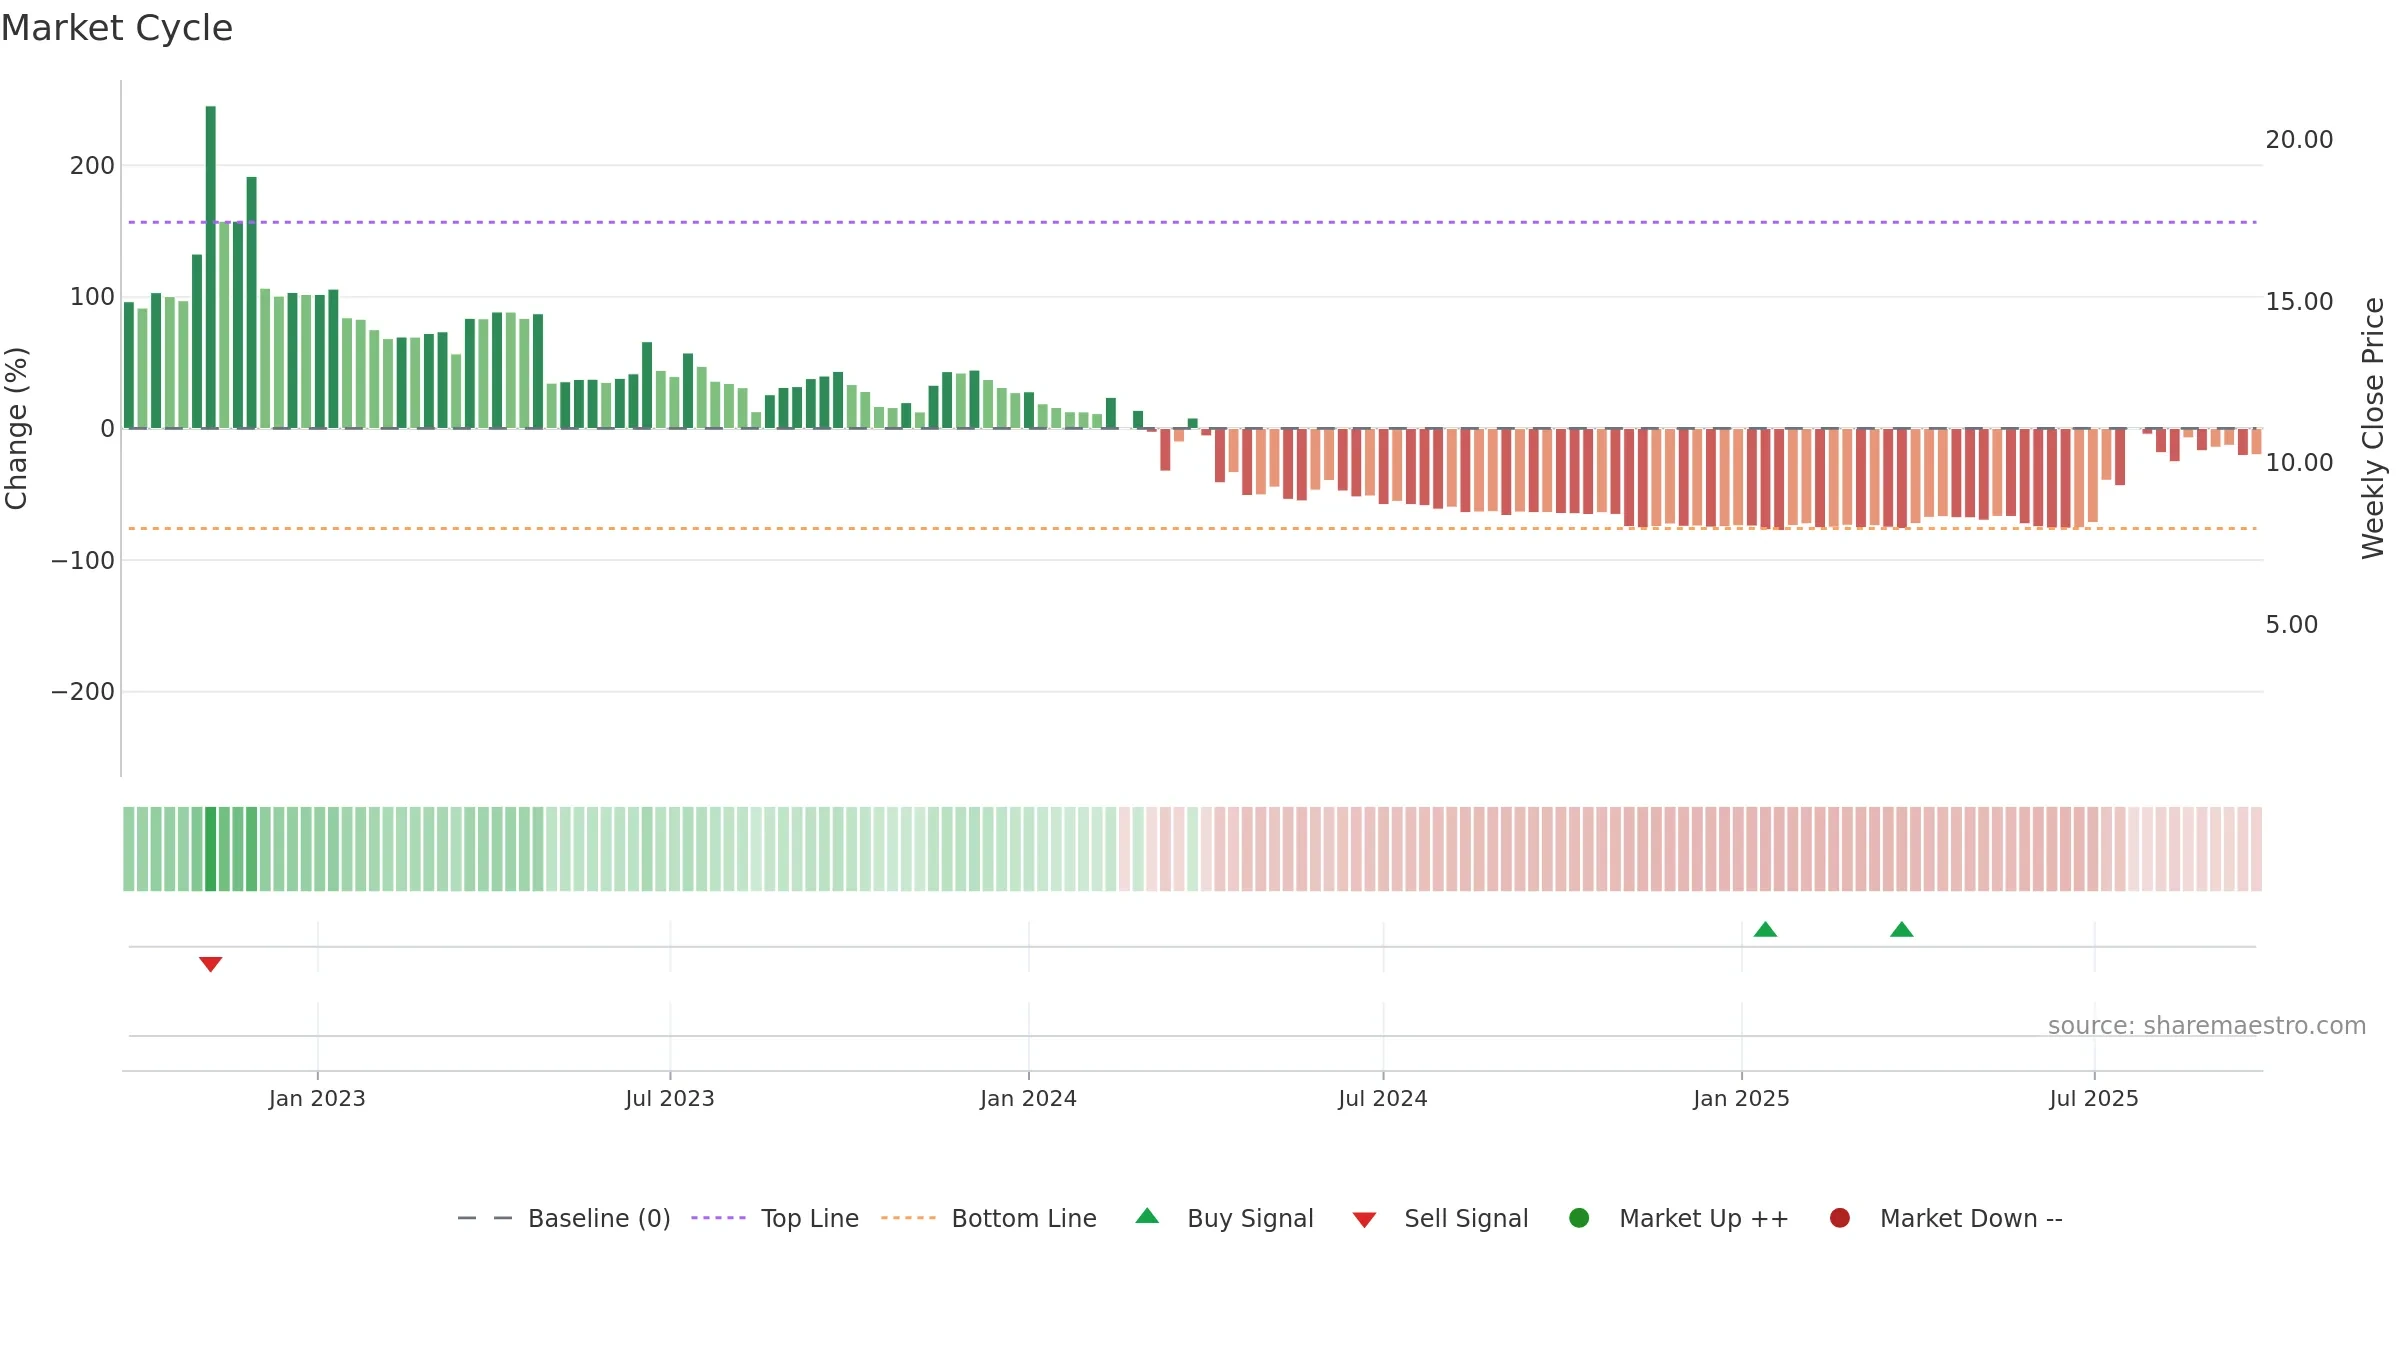Click the Change (%) axis title
Viewport: 2400px width, 1350px height.
pos(16,428)
